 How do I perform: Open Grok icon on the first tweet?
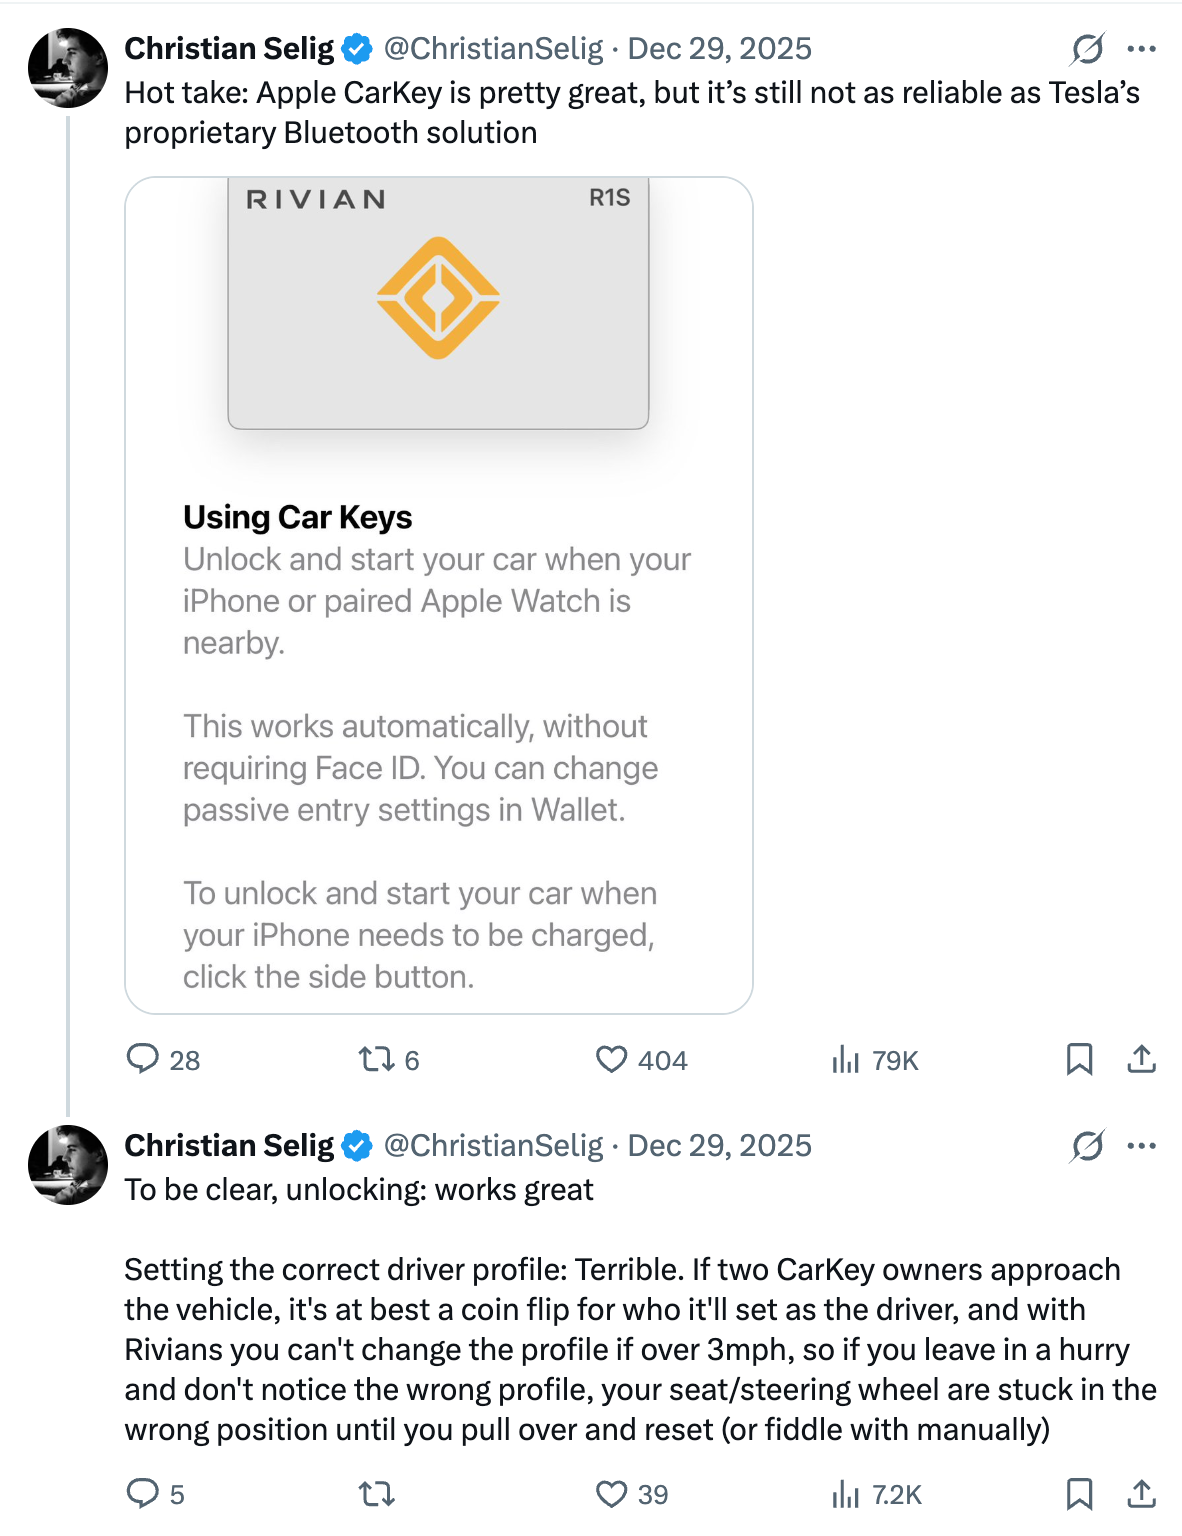click(1087, 48)
